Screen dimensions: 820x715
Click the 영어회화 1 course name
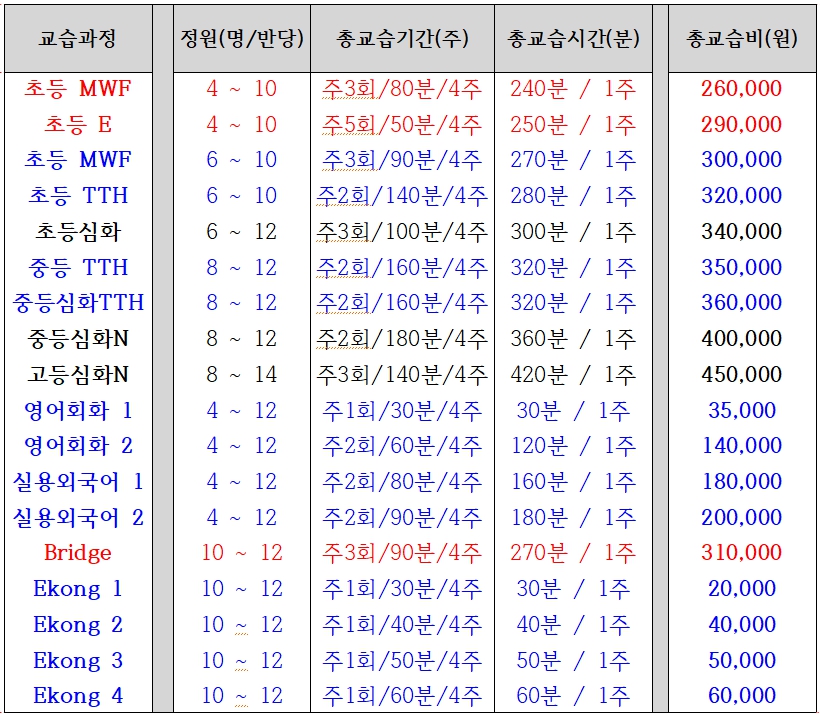pyautogui.click(x=78, y=410)
